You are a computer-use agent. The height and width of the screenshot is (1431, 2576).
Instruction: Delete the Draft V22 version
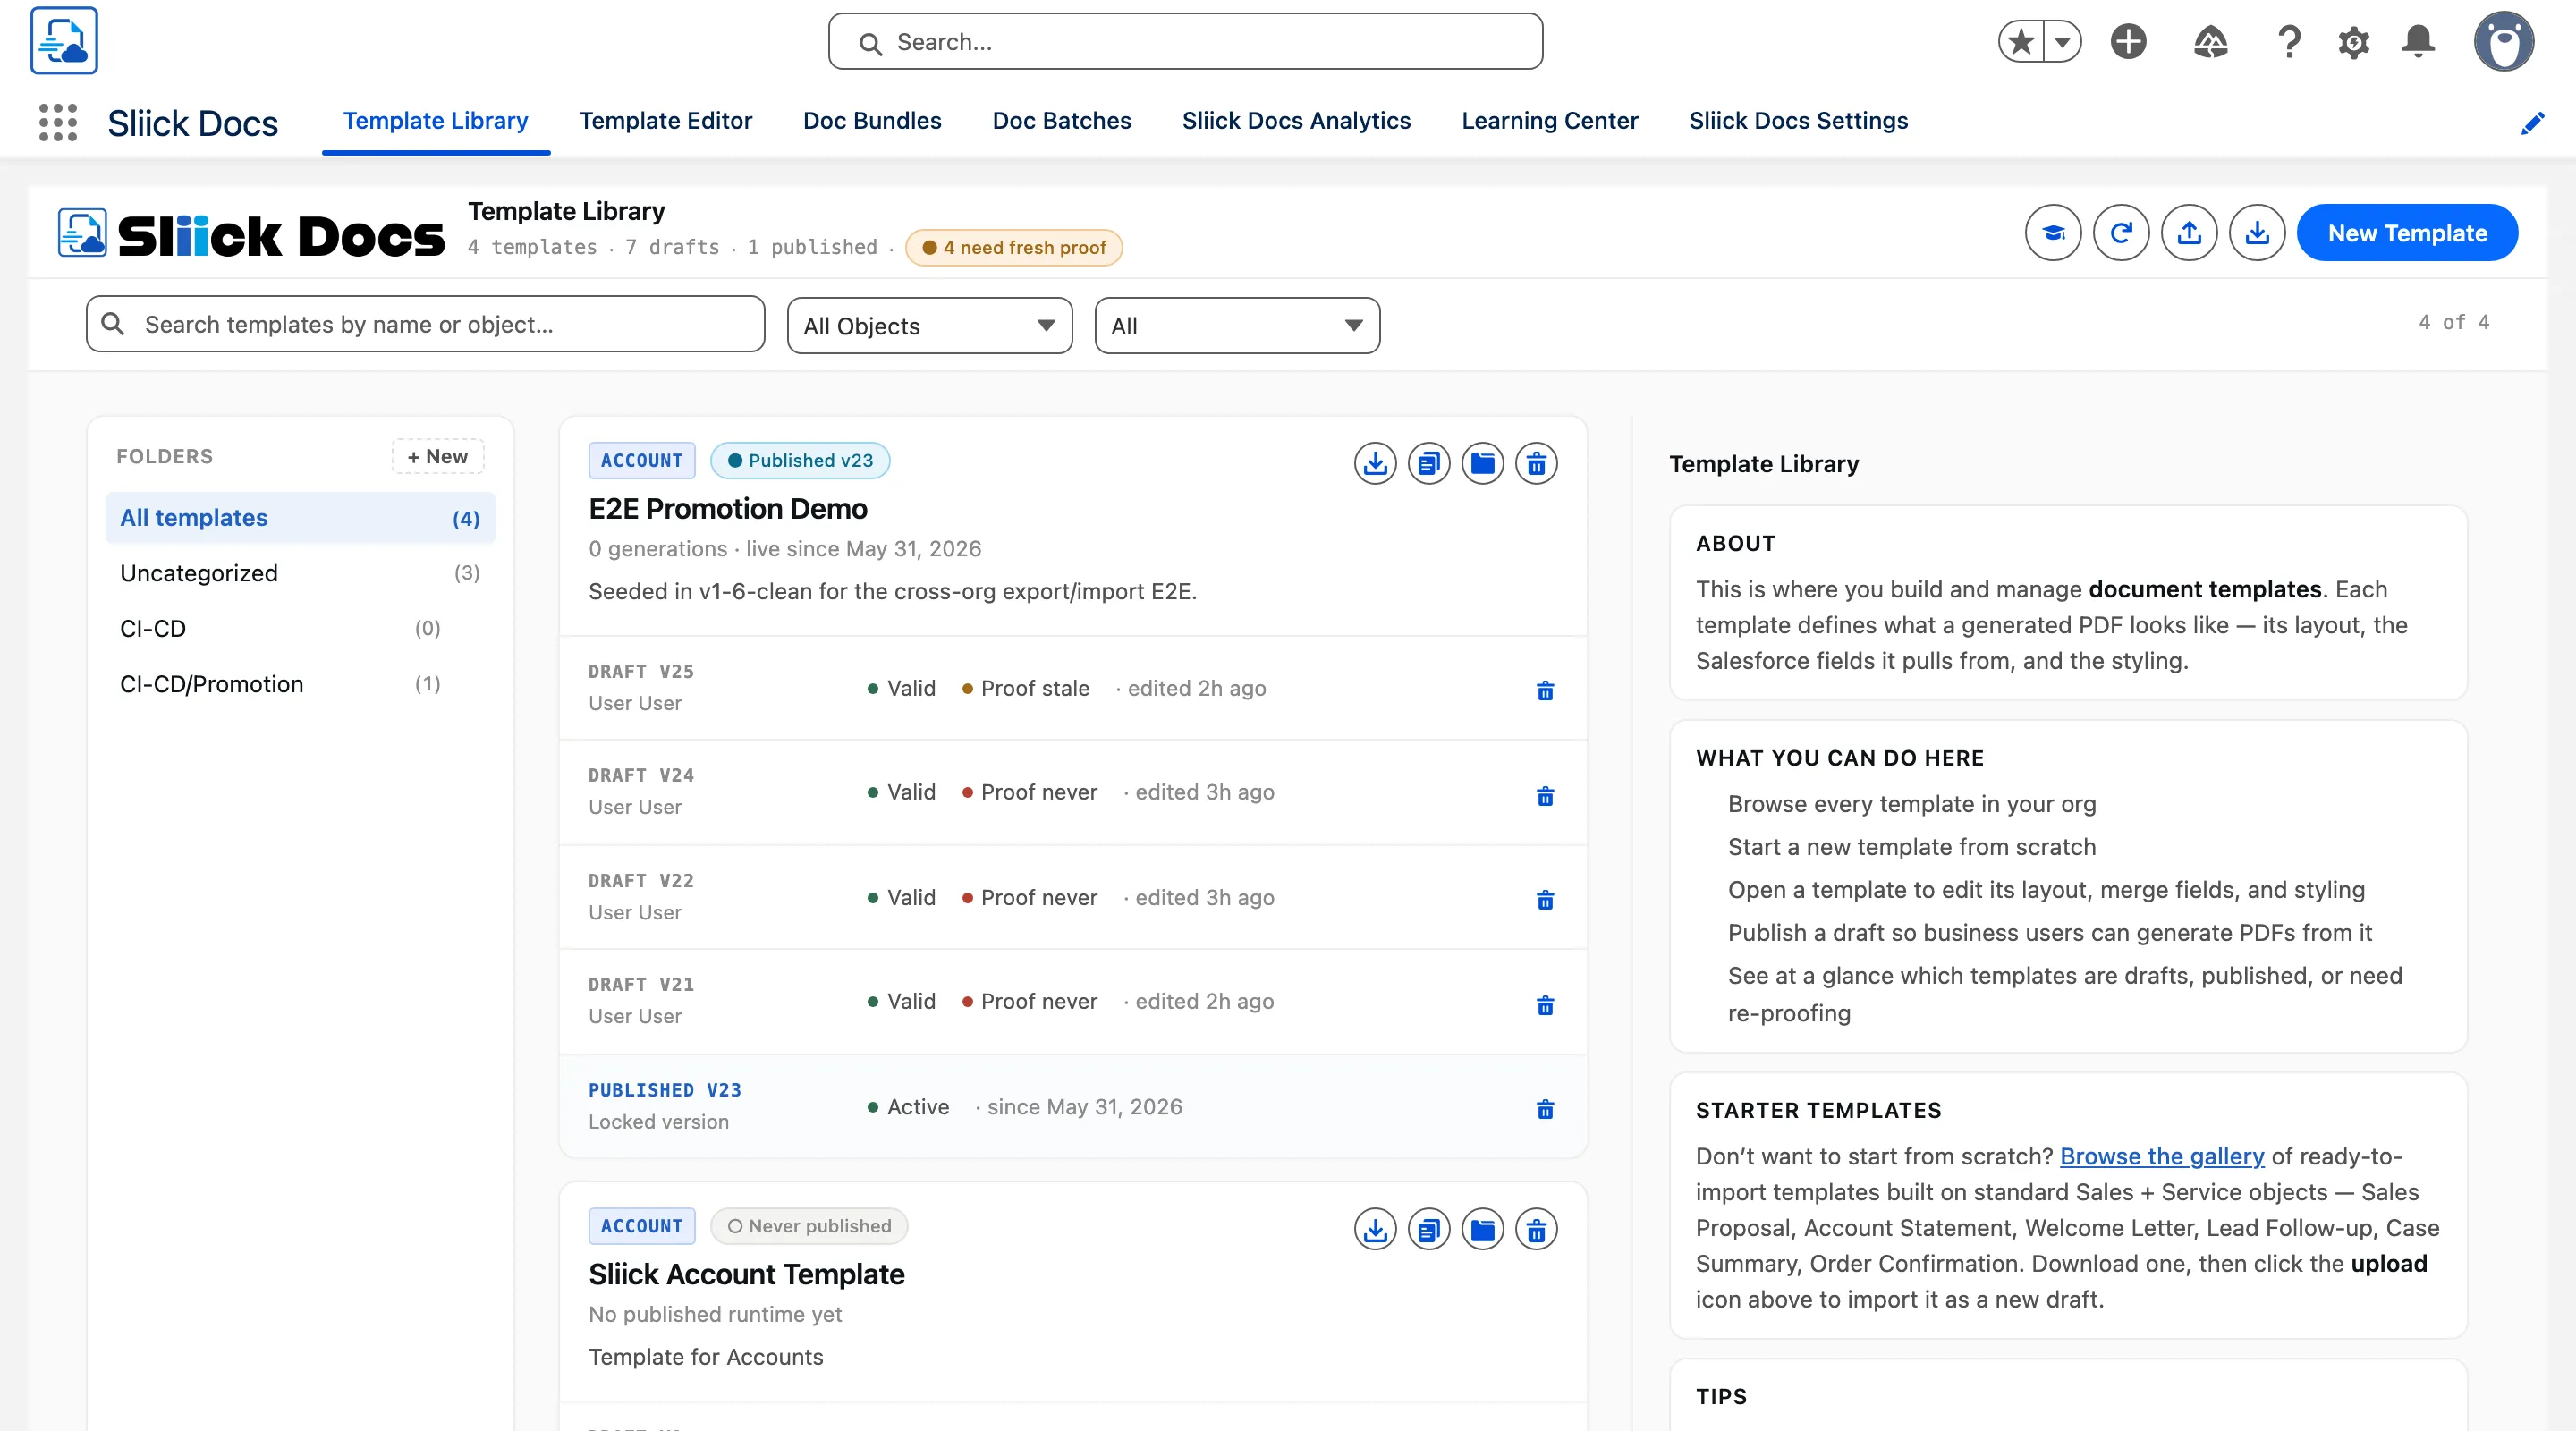1545,899
